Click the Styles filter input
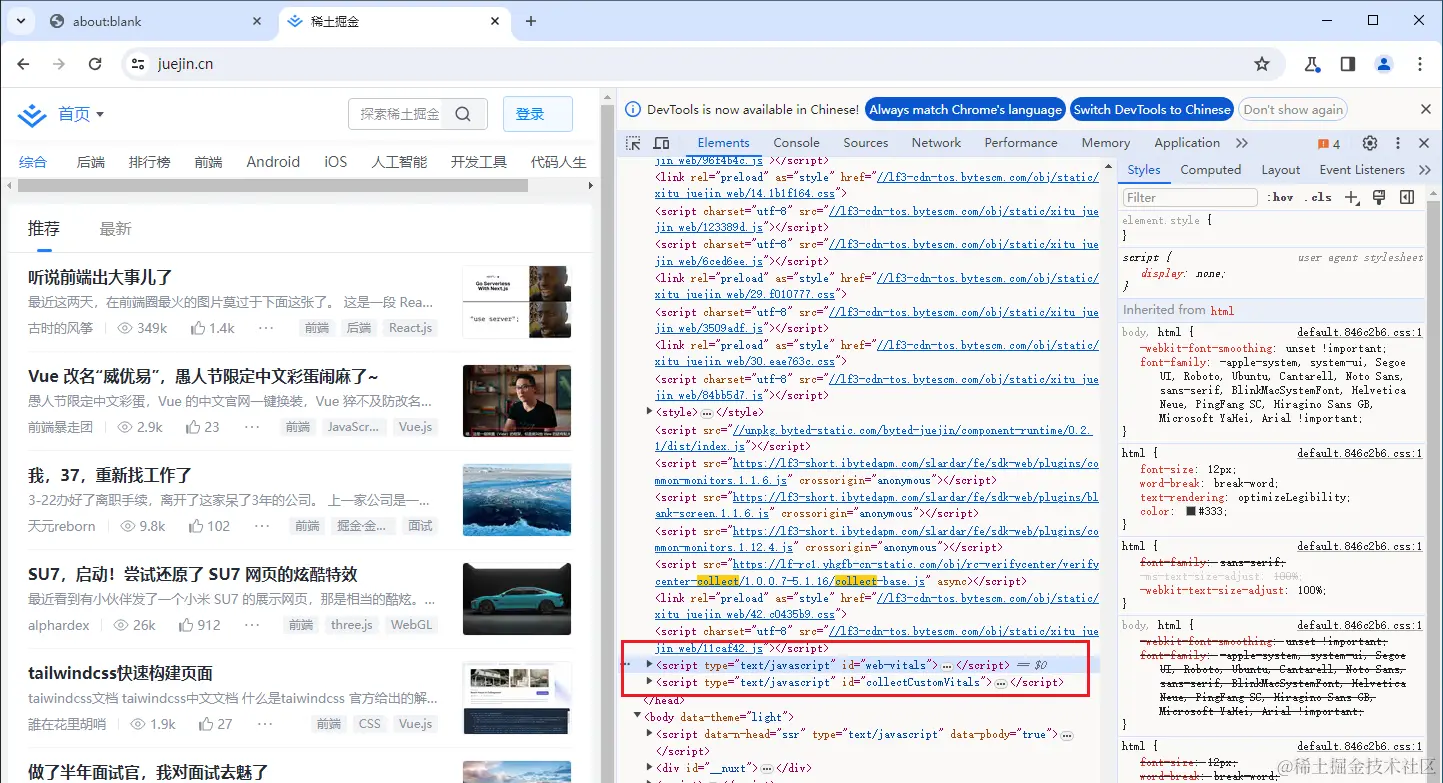Image resolution: width=1443 pixels, height=783 pixels. pyautogui.click(x=1189, y=197)
